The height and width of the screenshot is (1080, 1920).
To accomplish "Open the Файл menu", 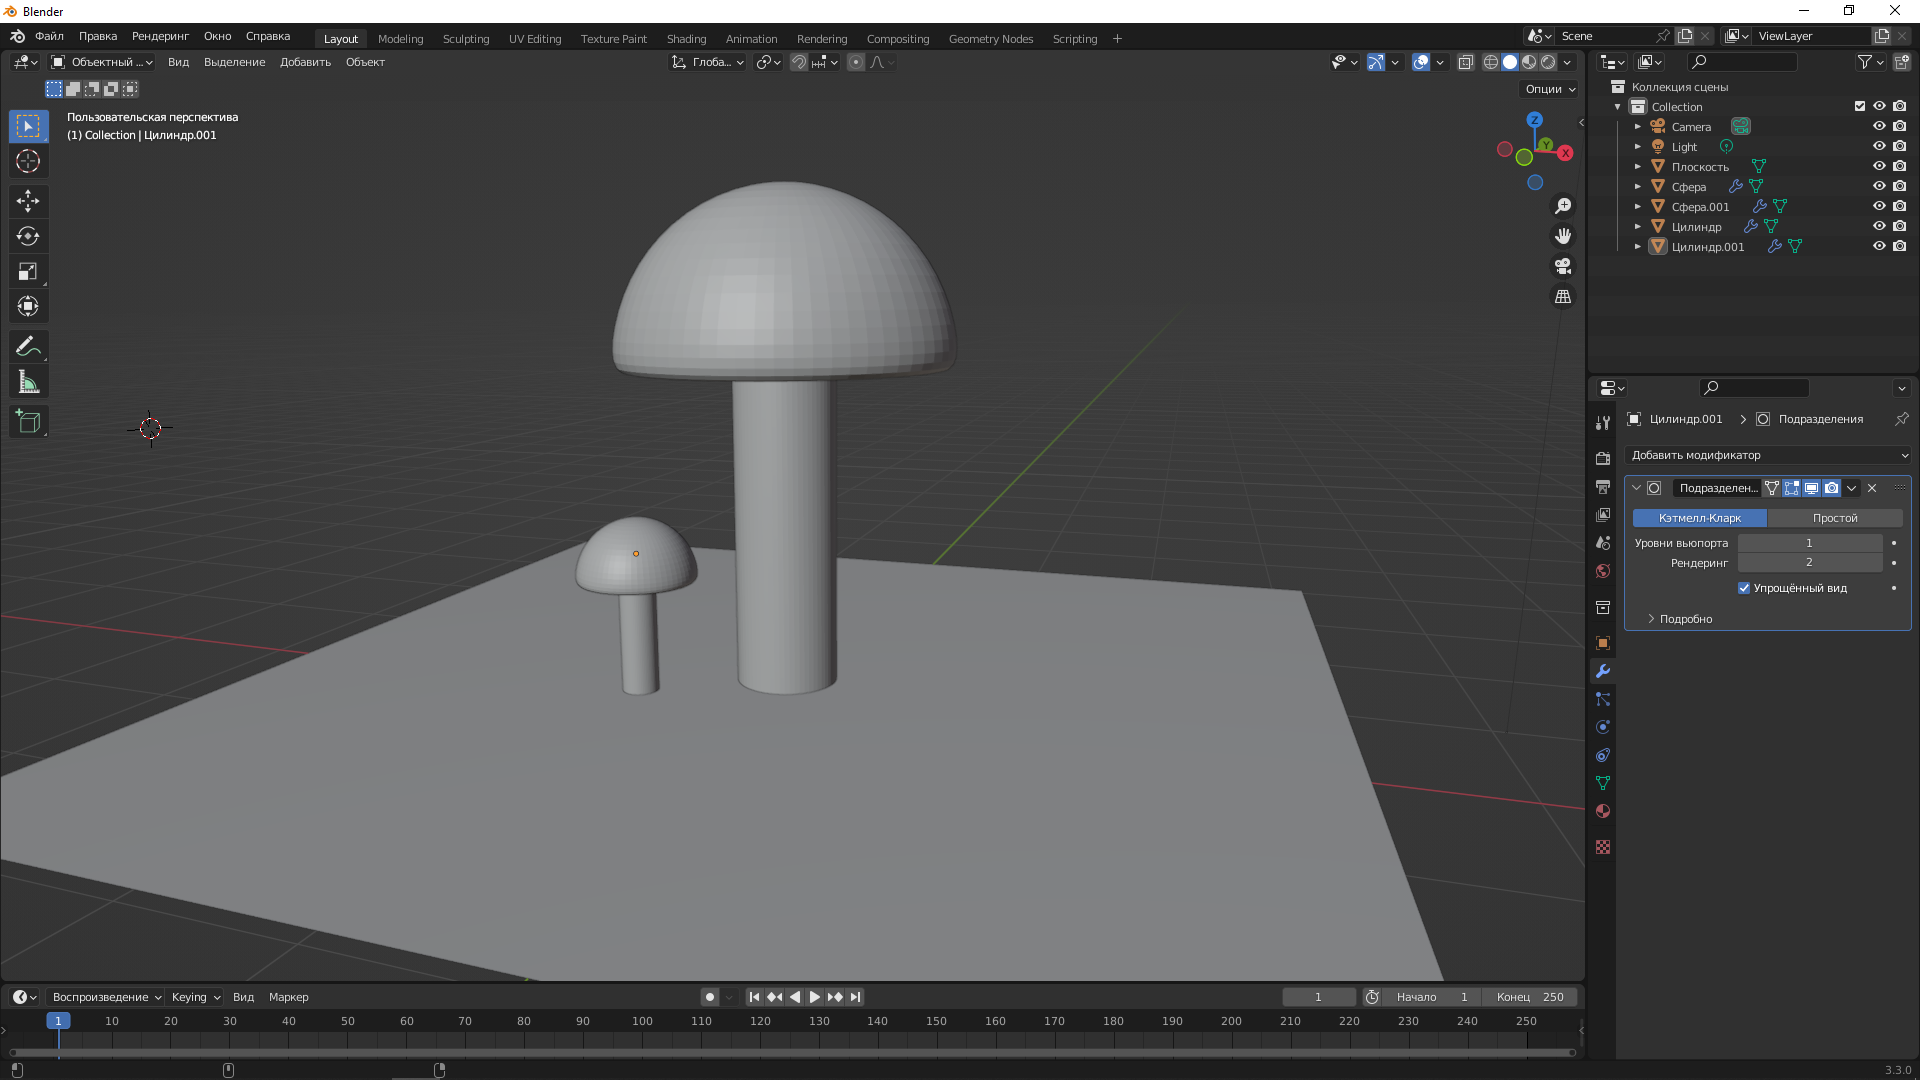I will pyautogui.click(x=49, y=36).
